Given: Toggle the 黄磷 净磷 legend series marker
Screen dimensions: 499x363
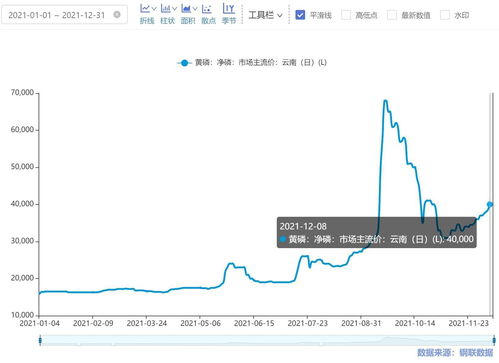Looking at the screenshot, I should click(x=184, y=63).
